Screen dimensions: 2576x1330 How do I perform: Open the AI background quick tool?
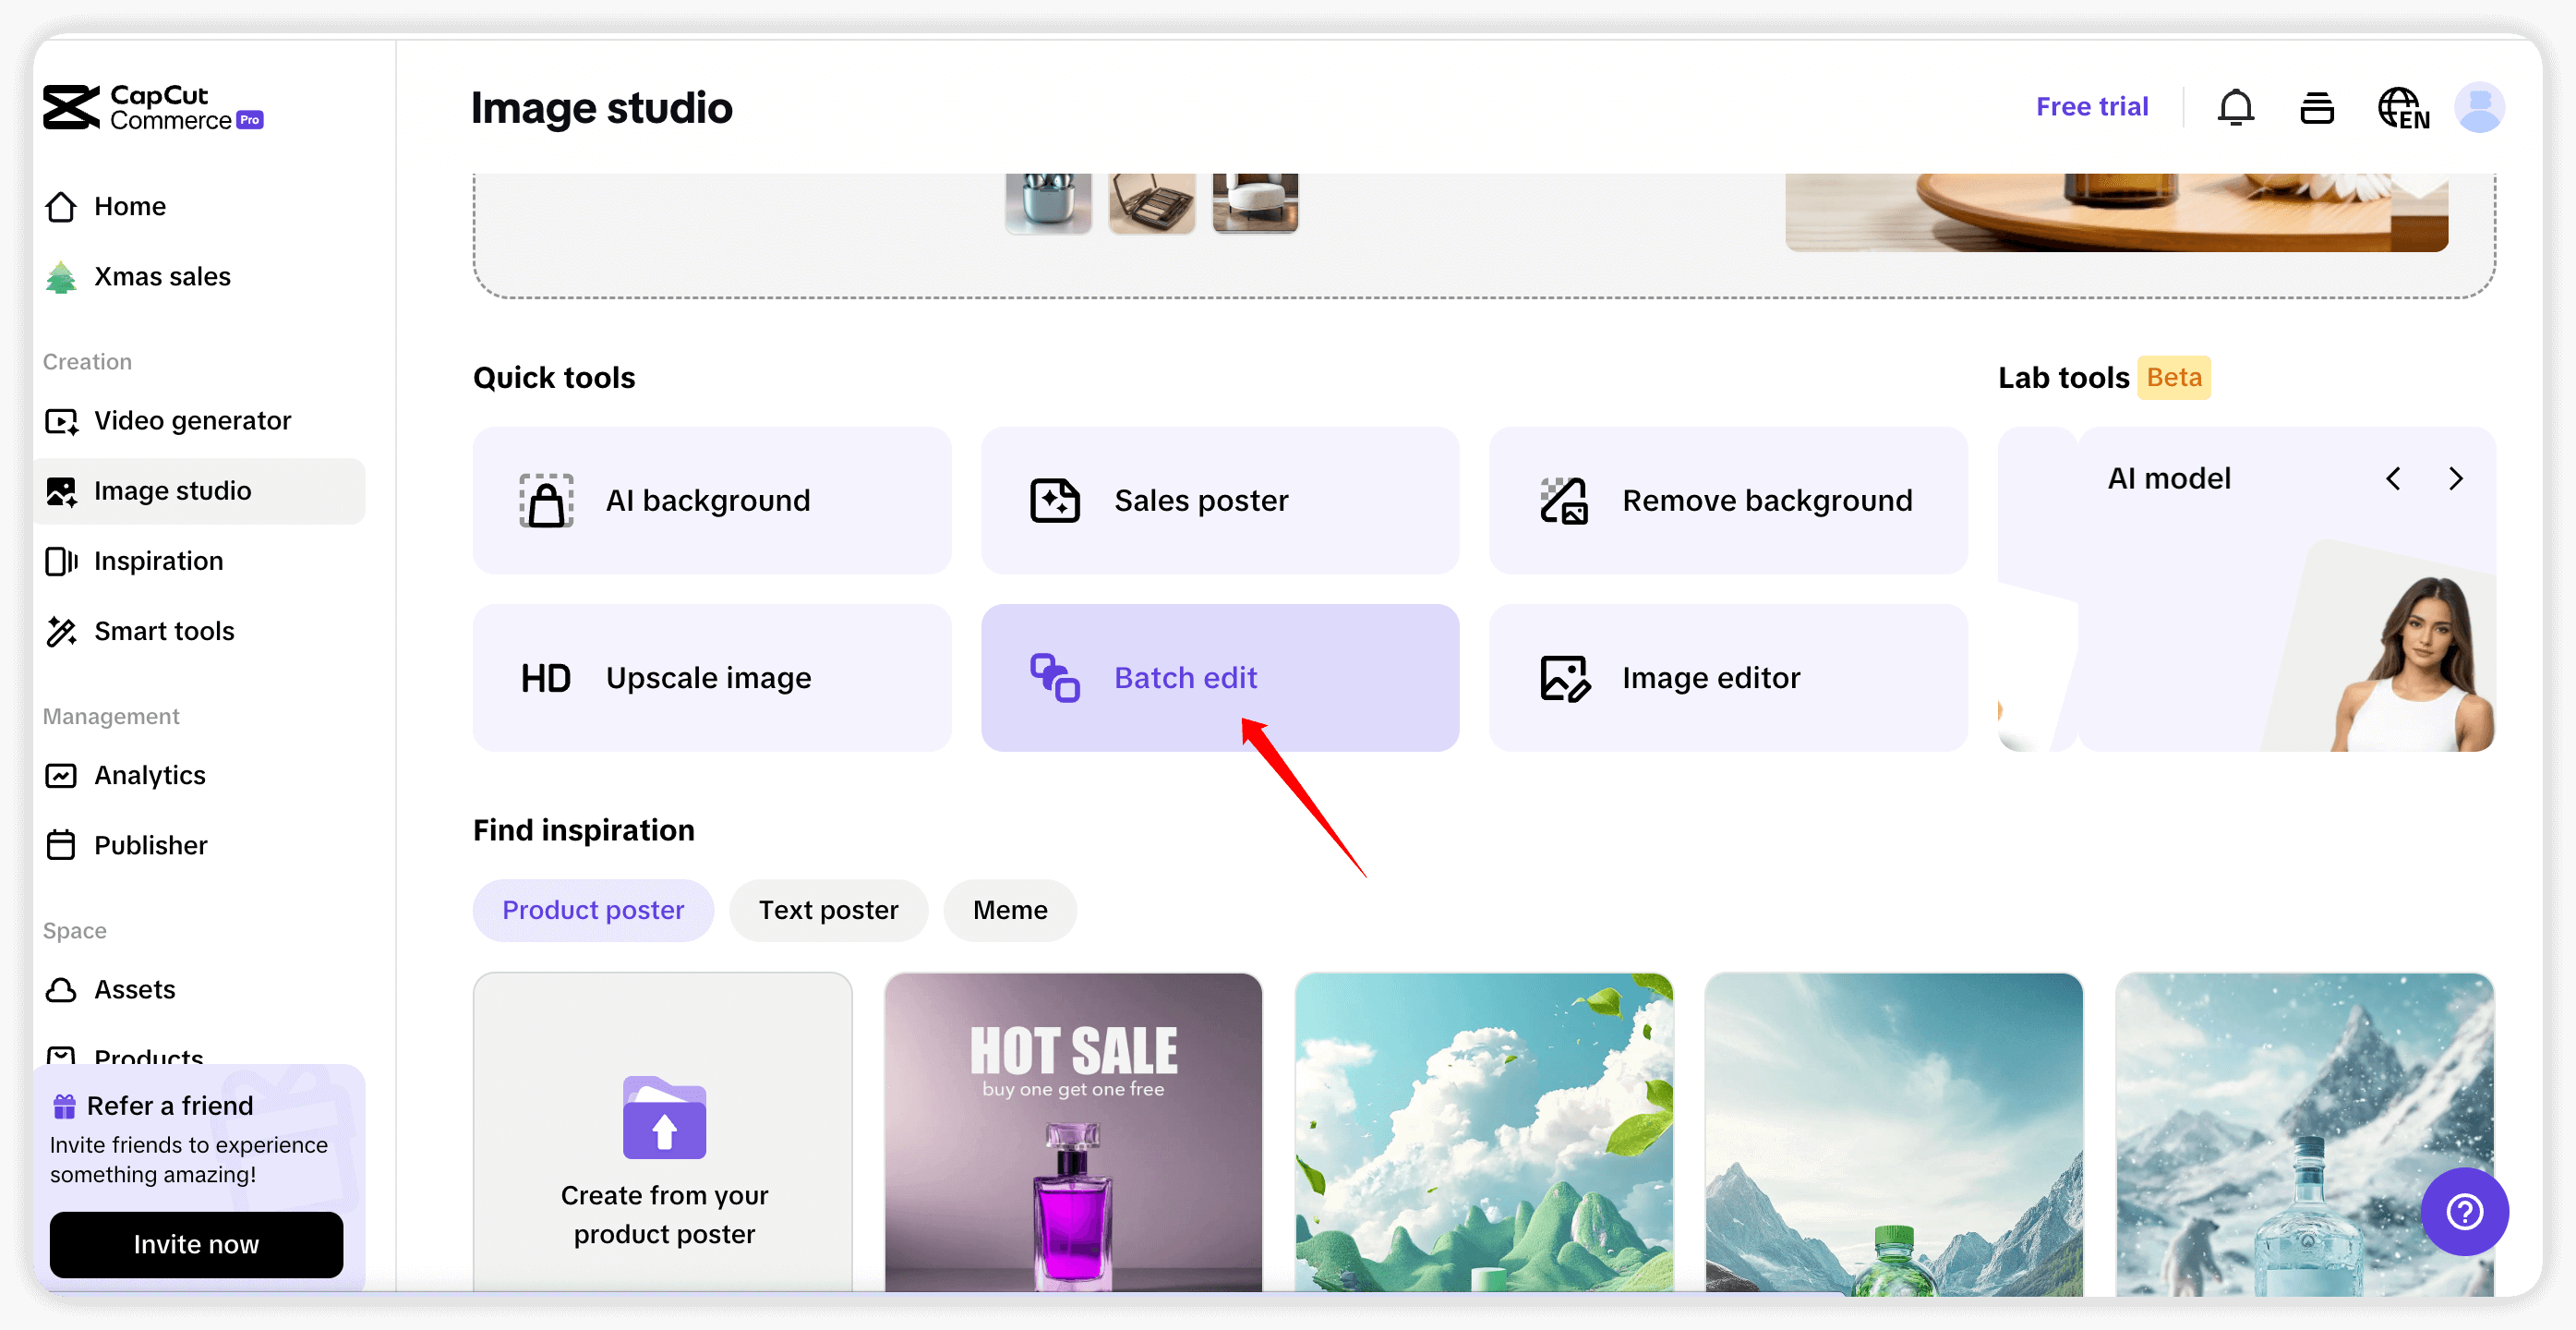point(712,500)
